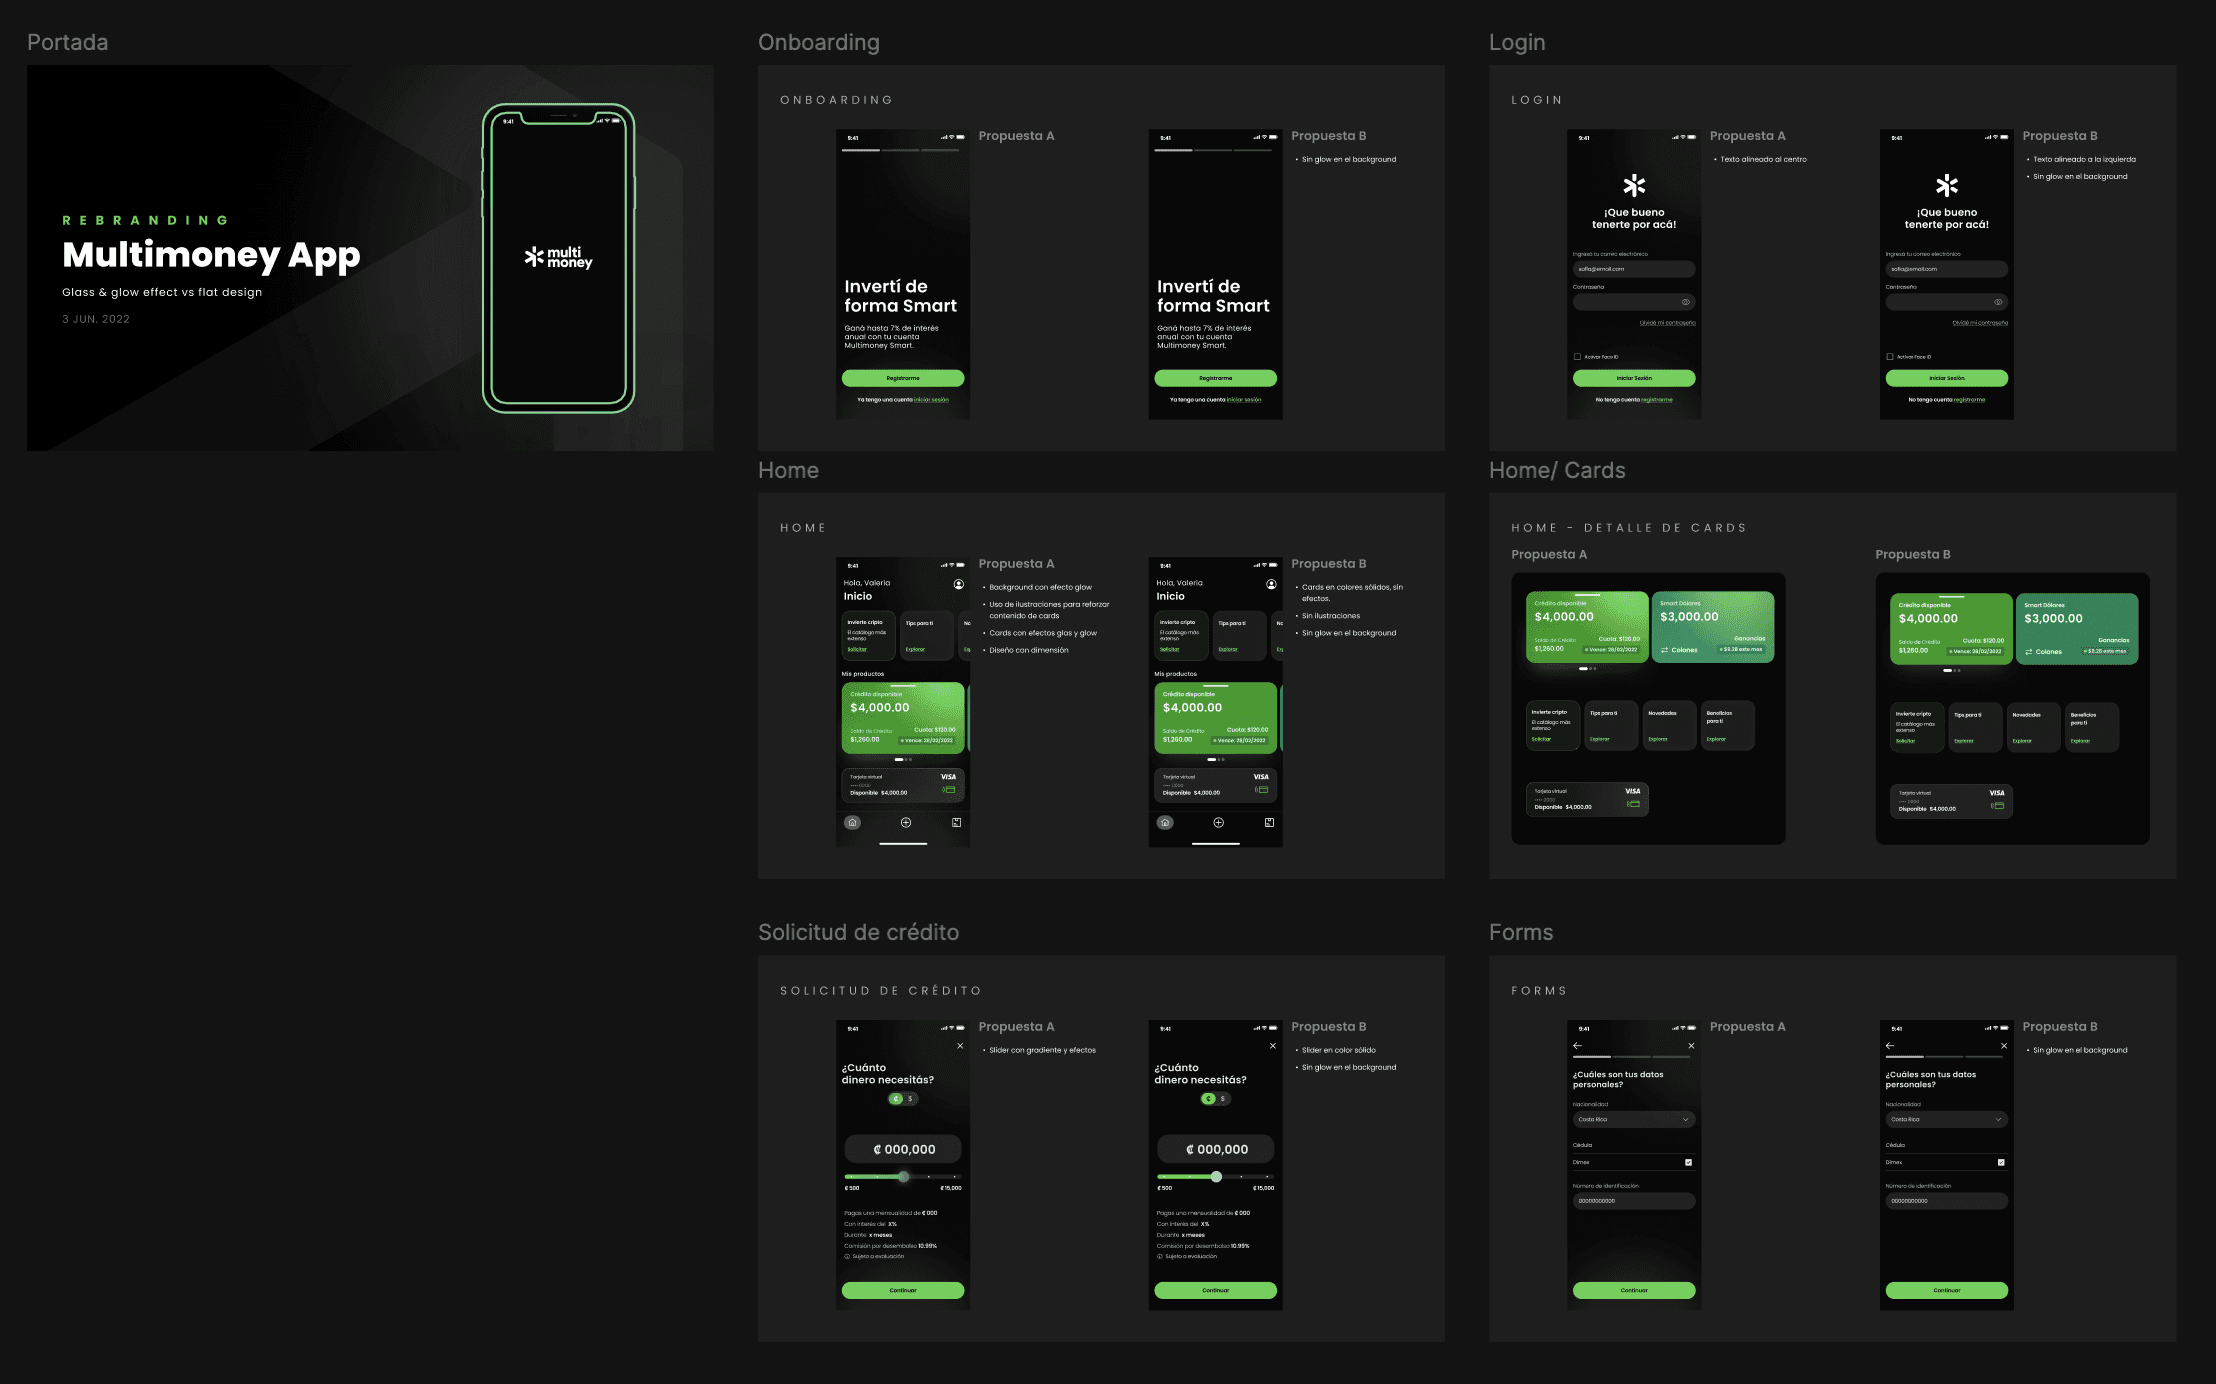Click Olvidé mi contraseña link in Login Propuesta A
The width and height of the screenshot is (2216, 1384).
pyautogui.click(x=1667, y=323)
